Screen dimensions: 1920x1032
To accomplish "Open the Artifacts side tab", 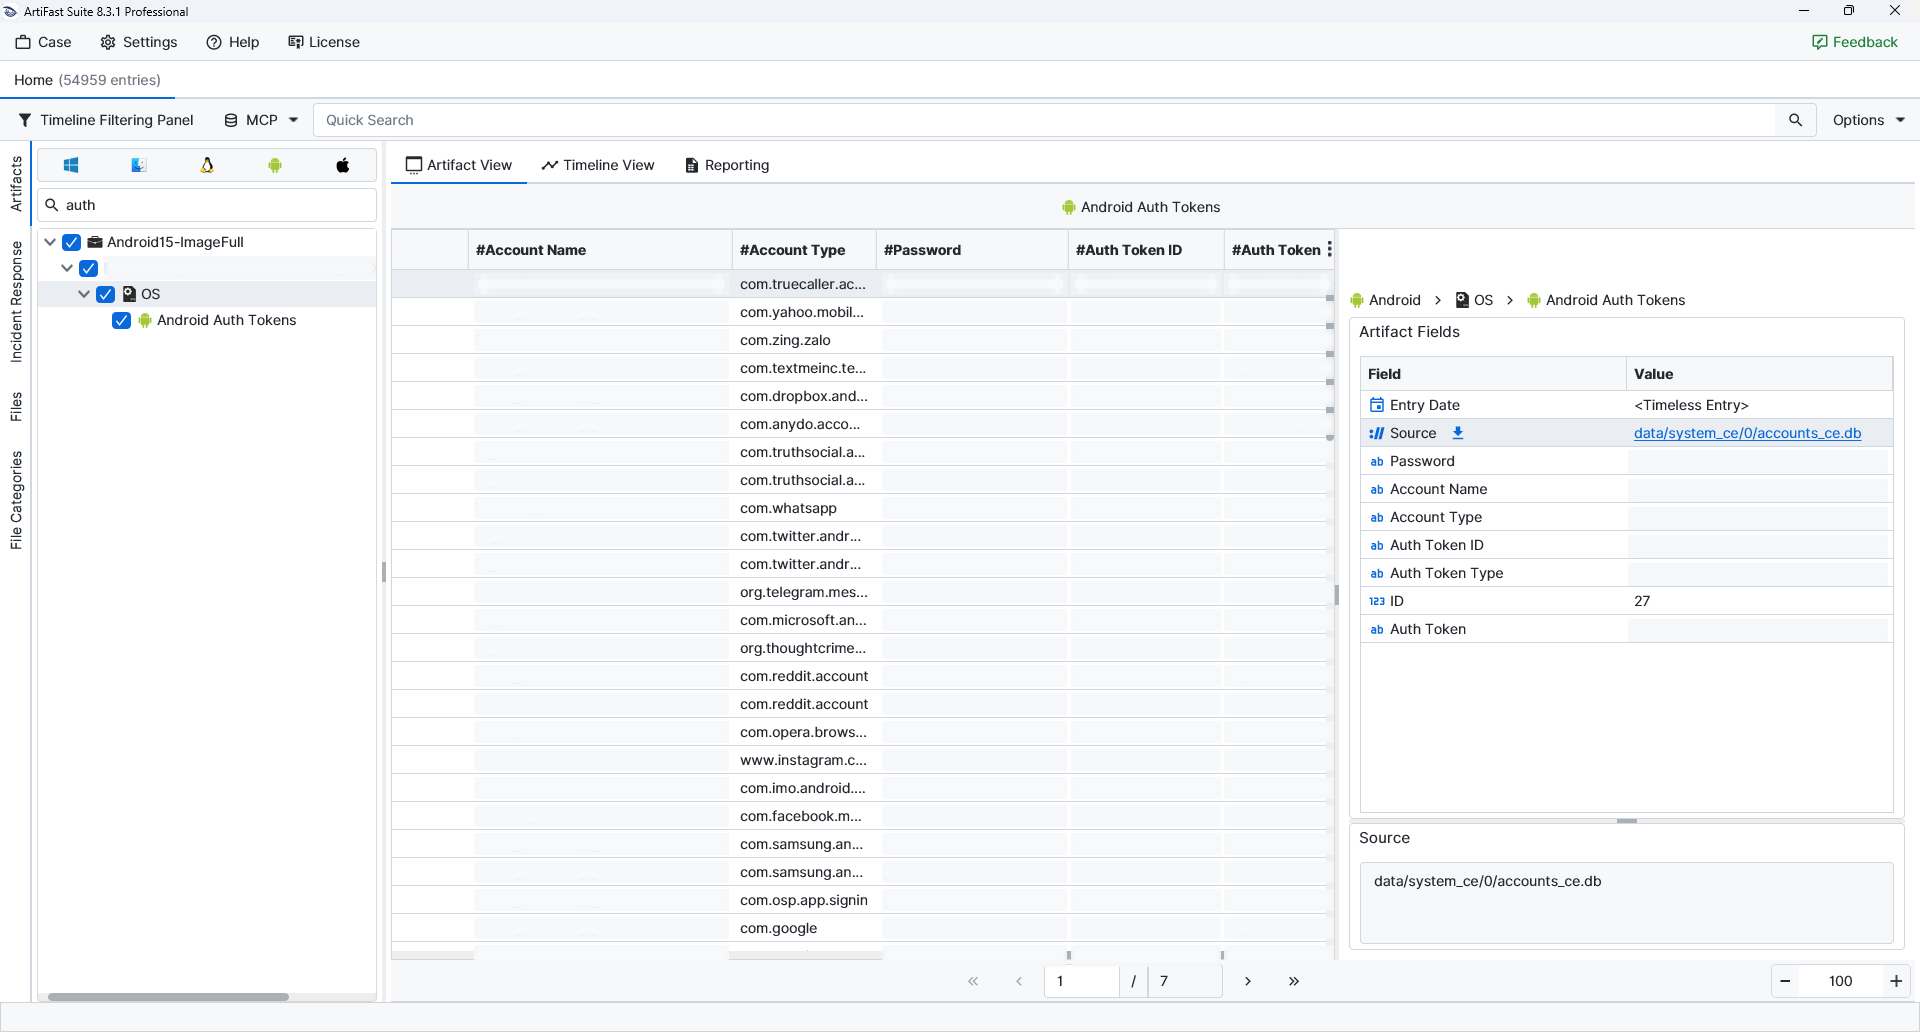I will 16,184.
